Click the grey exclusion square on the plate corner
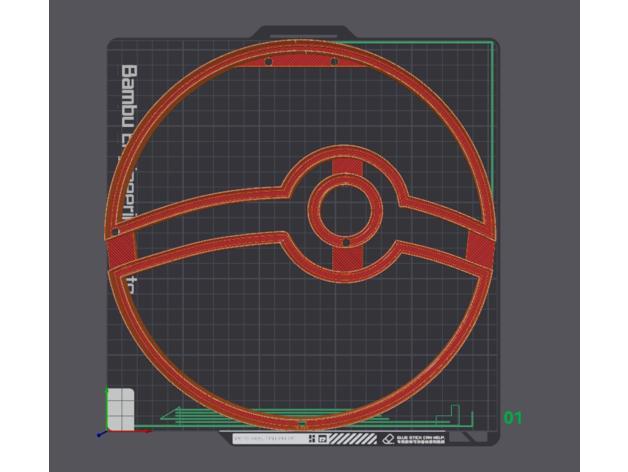 (x=120, y=409)
